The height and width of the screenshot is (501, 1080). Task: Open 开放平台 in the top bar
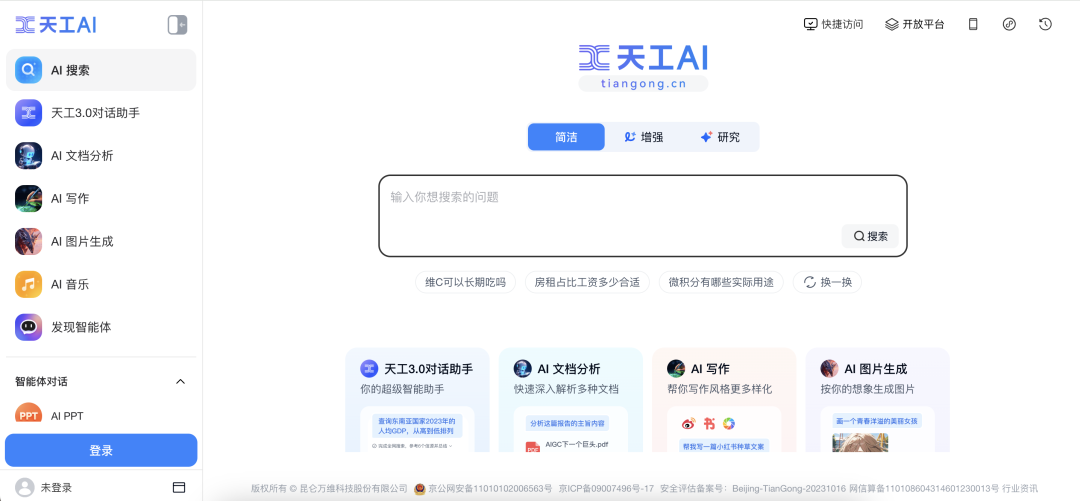(915, 24)
